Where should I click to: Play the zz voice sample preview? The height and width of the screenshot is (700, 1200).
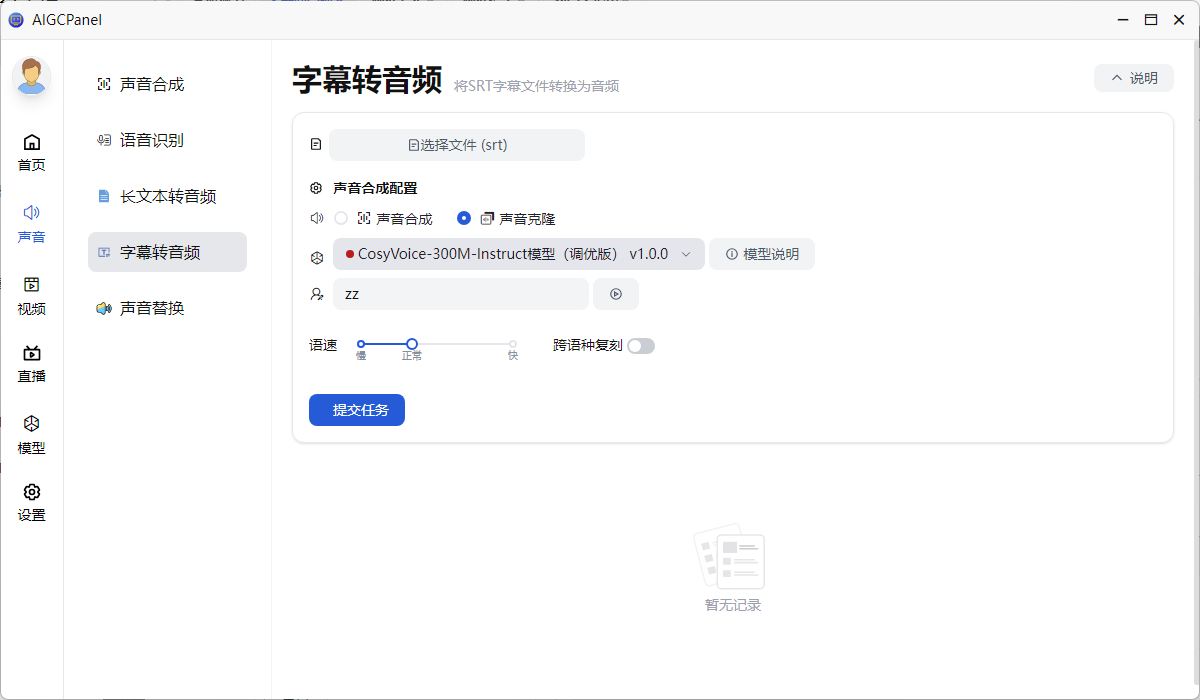coord(616,294)
